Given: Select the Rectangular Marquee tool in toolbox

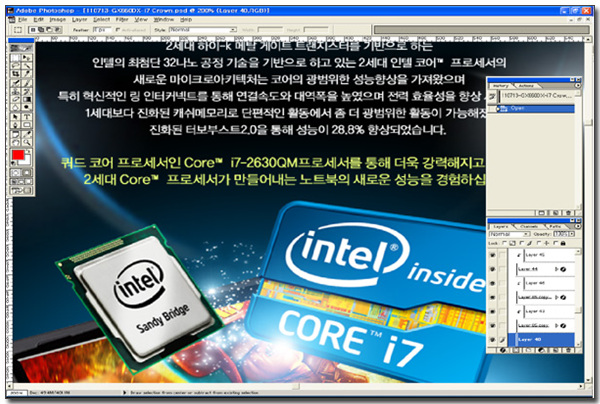Looking at the screenshot, I should point(15,58).
